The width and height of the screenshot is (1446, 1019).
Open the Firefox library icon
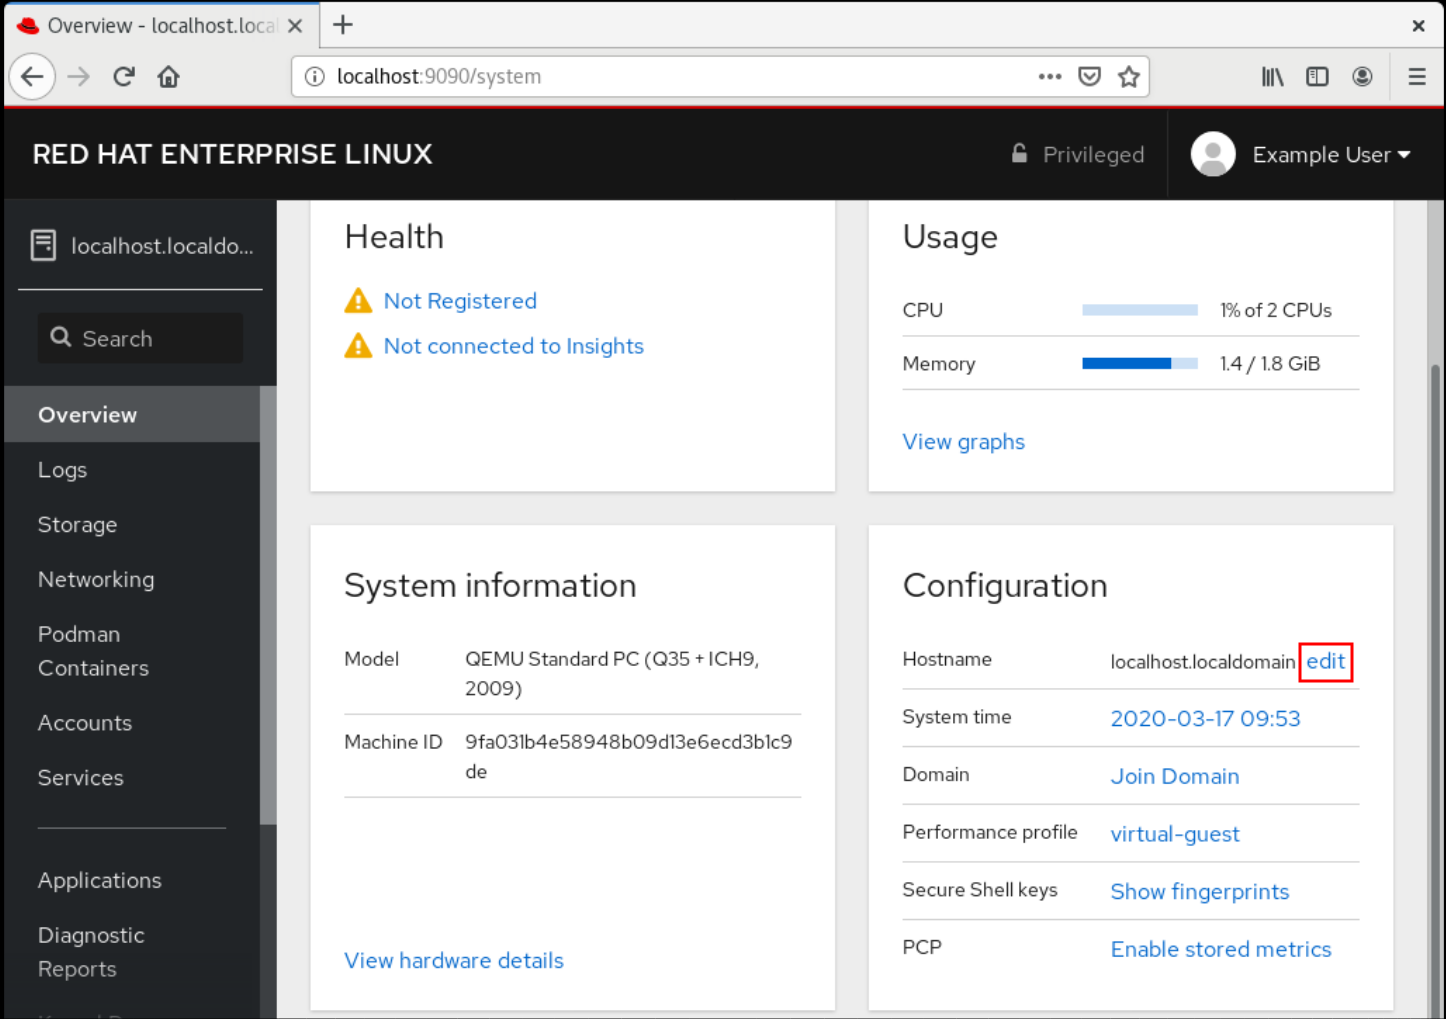click(x=1272, y=77)
